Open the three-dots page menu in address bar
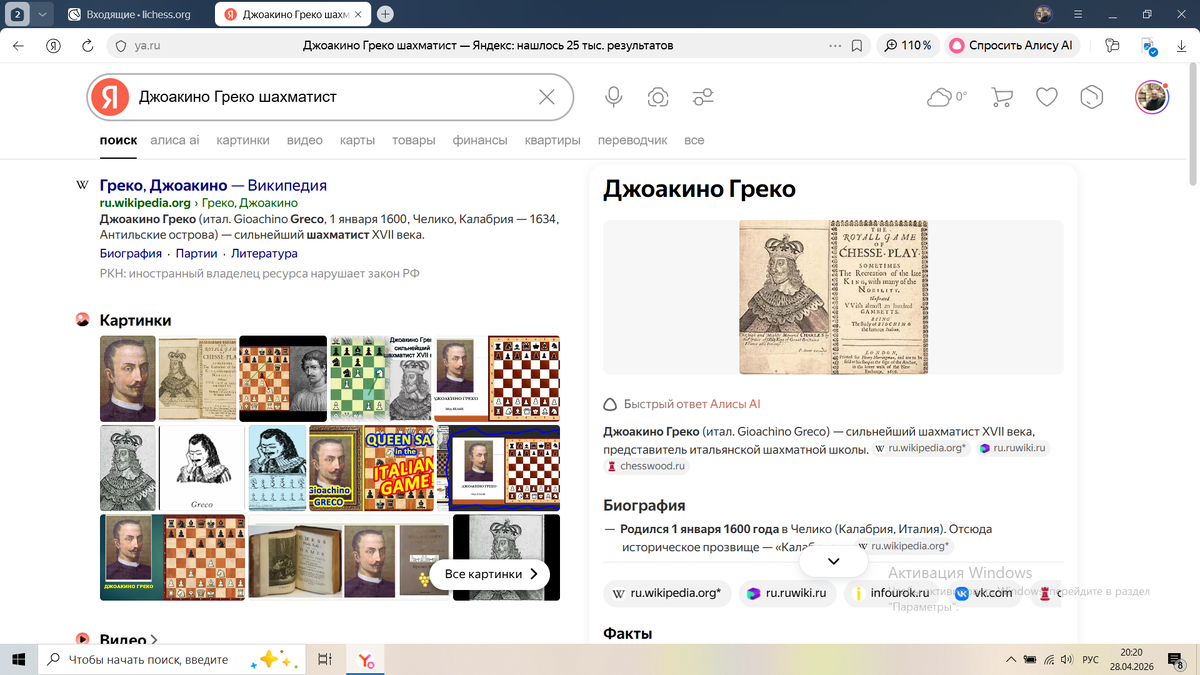Image resolution: width=1200 pixels, height=675 pixels. tap(835, 46)
